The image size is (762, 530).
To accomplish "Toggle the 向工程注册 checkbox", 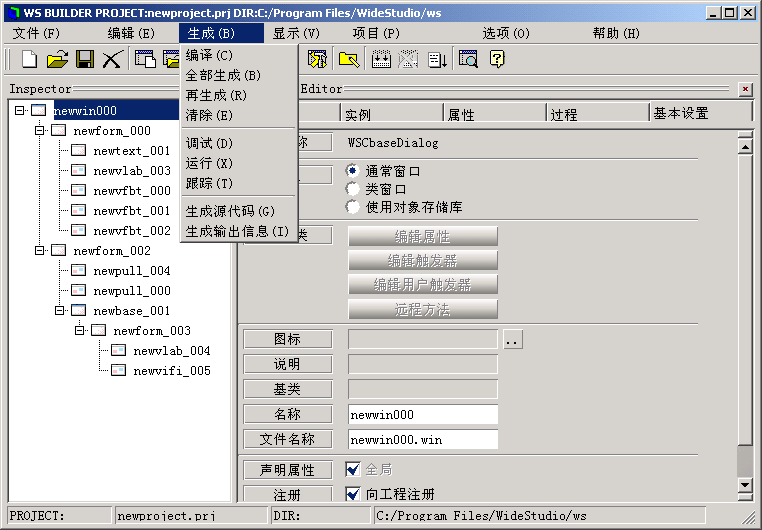I will pos(352,494).
